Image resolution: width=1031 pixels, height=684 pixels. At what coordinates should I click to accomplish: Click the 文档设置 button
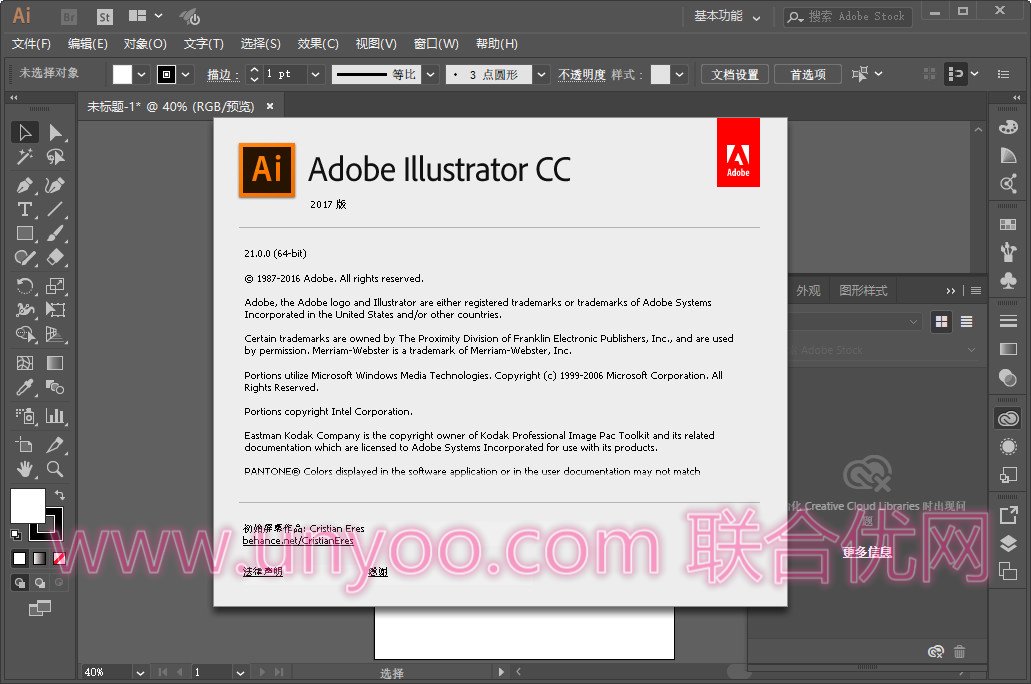[734, 74]
